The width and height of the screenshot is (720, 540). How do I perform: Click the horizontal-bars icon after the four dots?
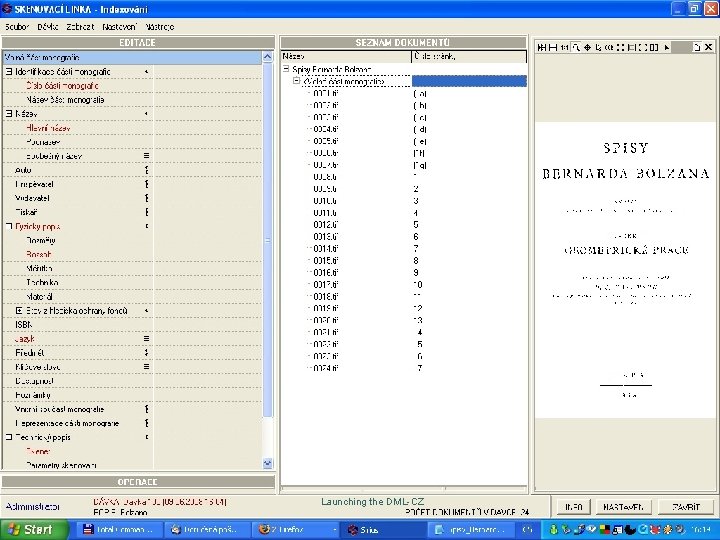(632, 47)
